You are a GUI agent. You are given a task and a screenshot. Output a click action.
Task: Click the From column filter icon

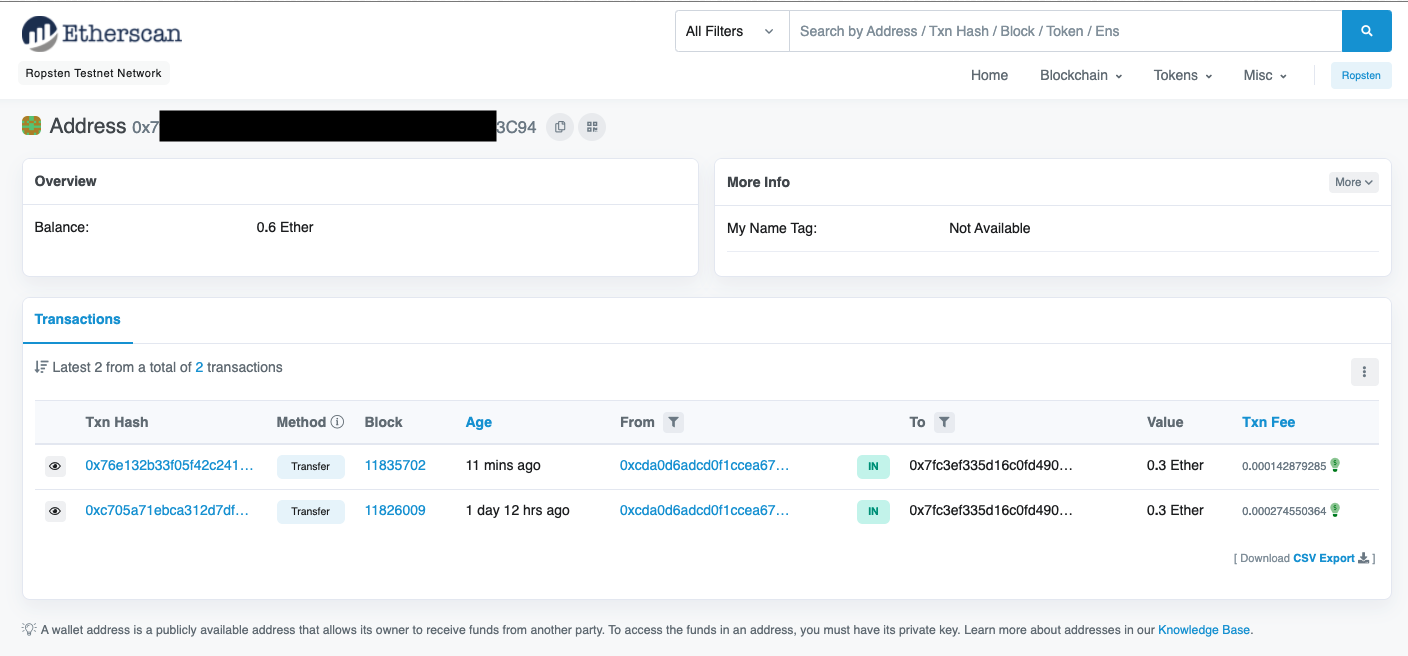(x=674, y=422)
